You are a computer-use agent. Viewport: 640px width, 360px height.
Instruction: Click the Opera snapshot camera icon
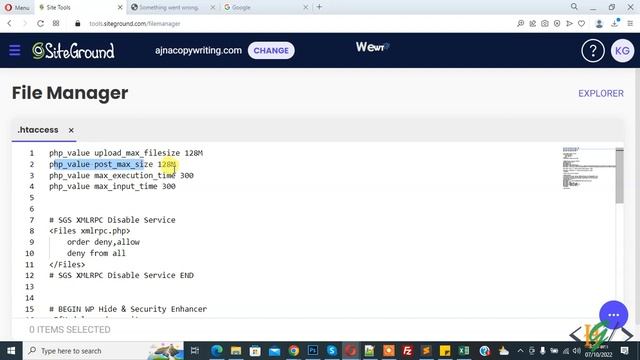tap(545, 24)
